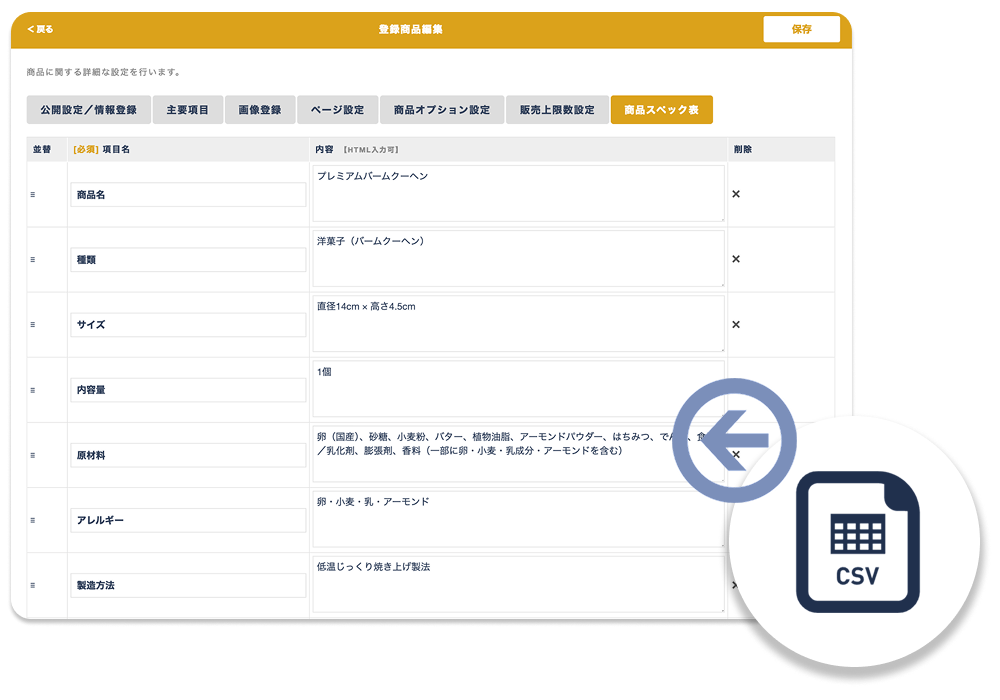Click the 種類 item name field
Screen dimensions: 1000x700
188,260
